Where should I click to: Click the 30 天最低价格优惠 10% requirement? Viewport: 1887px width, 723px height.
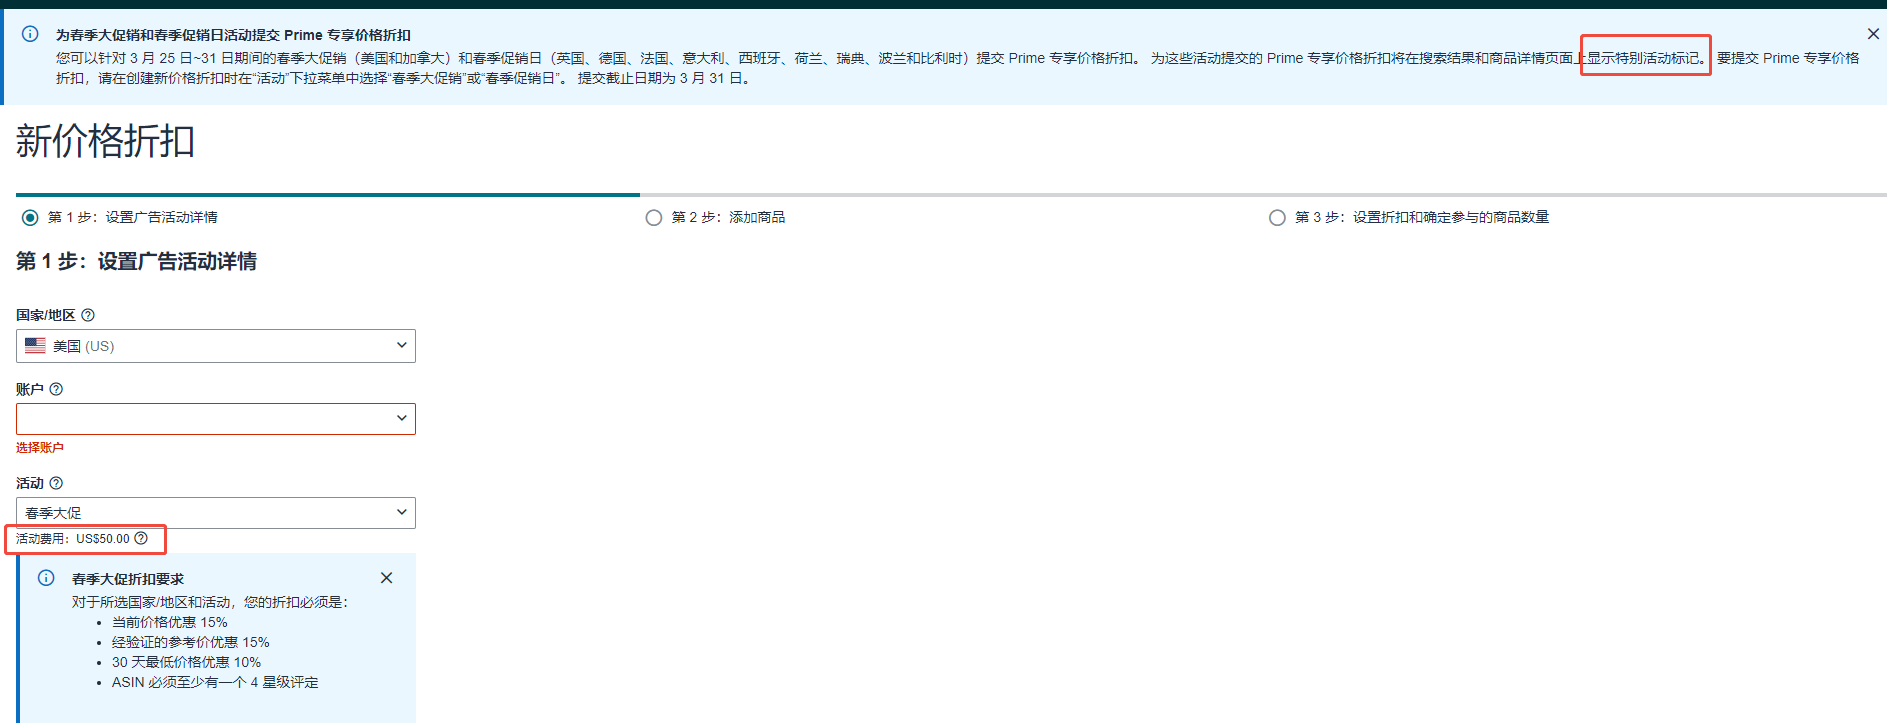[186, 662]
